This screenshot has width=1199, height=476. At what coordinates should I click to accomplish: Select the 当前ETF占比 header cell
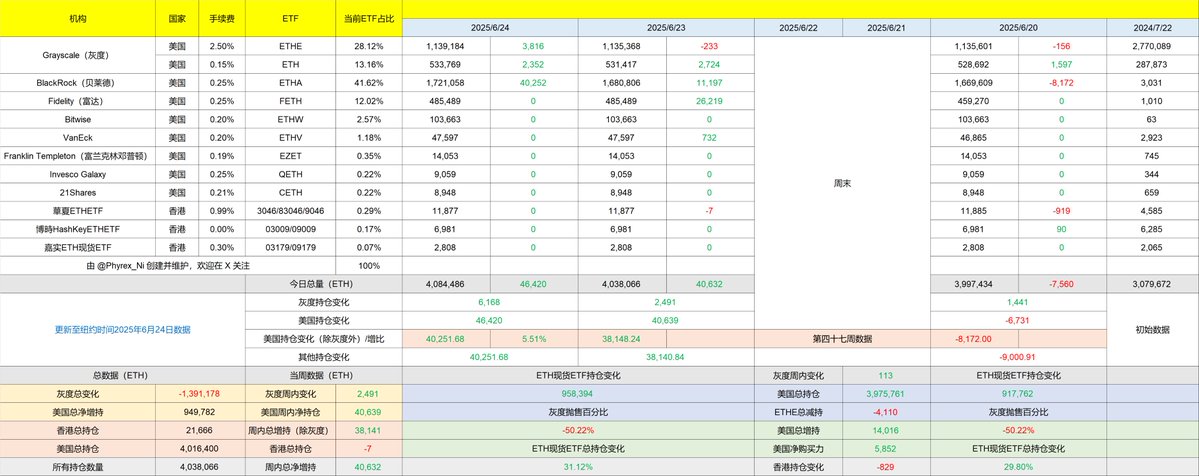[369, 18]
